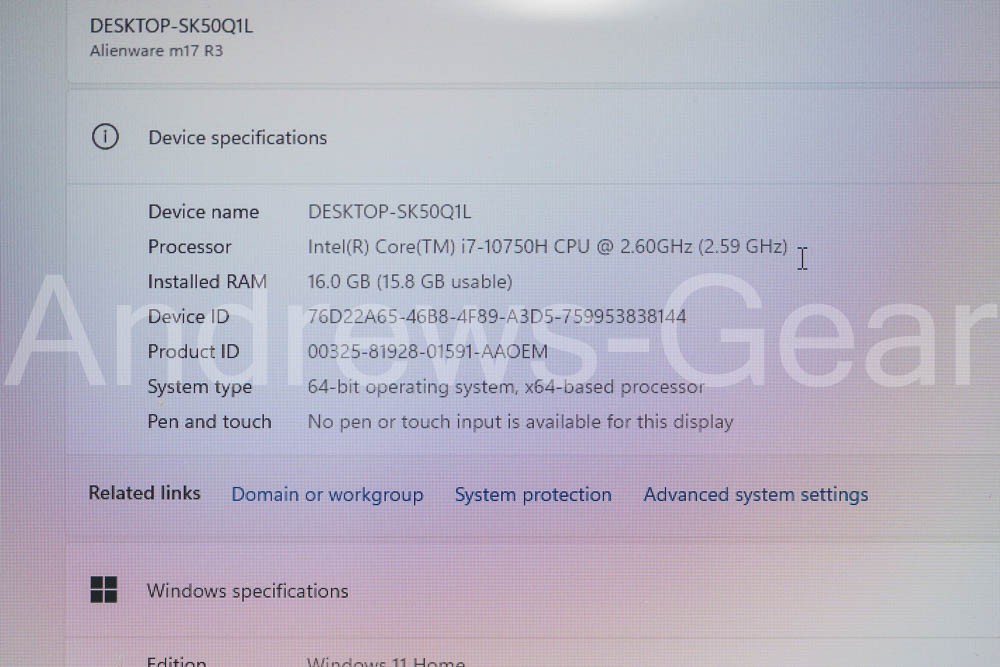Image resolution: width=1000 pixels, height=667 pixels.
Task: Select the Device name value DESKTOP-SK50Q1L
Action: pos(390,212)
